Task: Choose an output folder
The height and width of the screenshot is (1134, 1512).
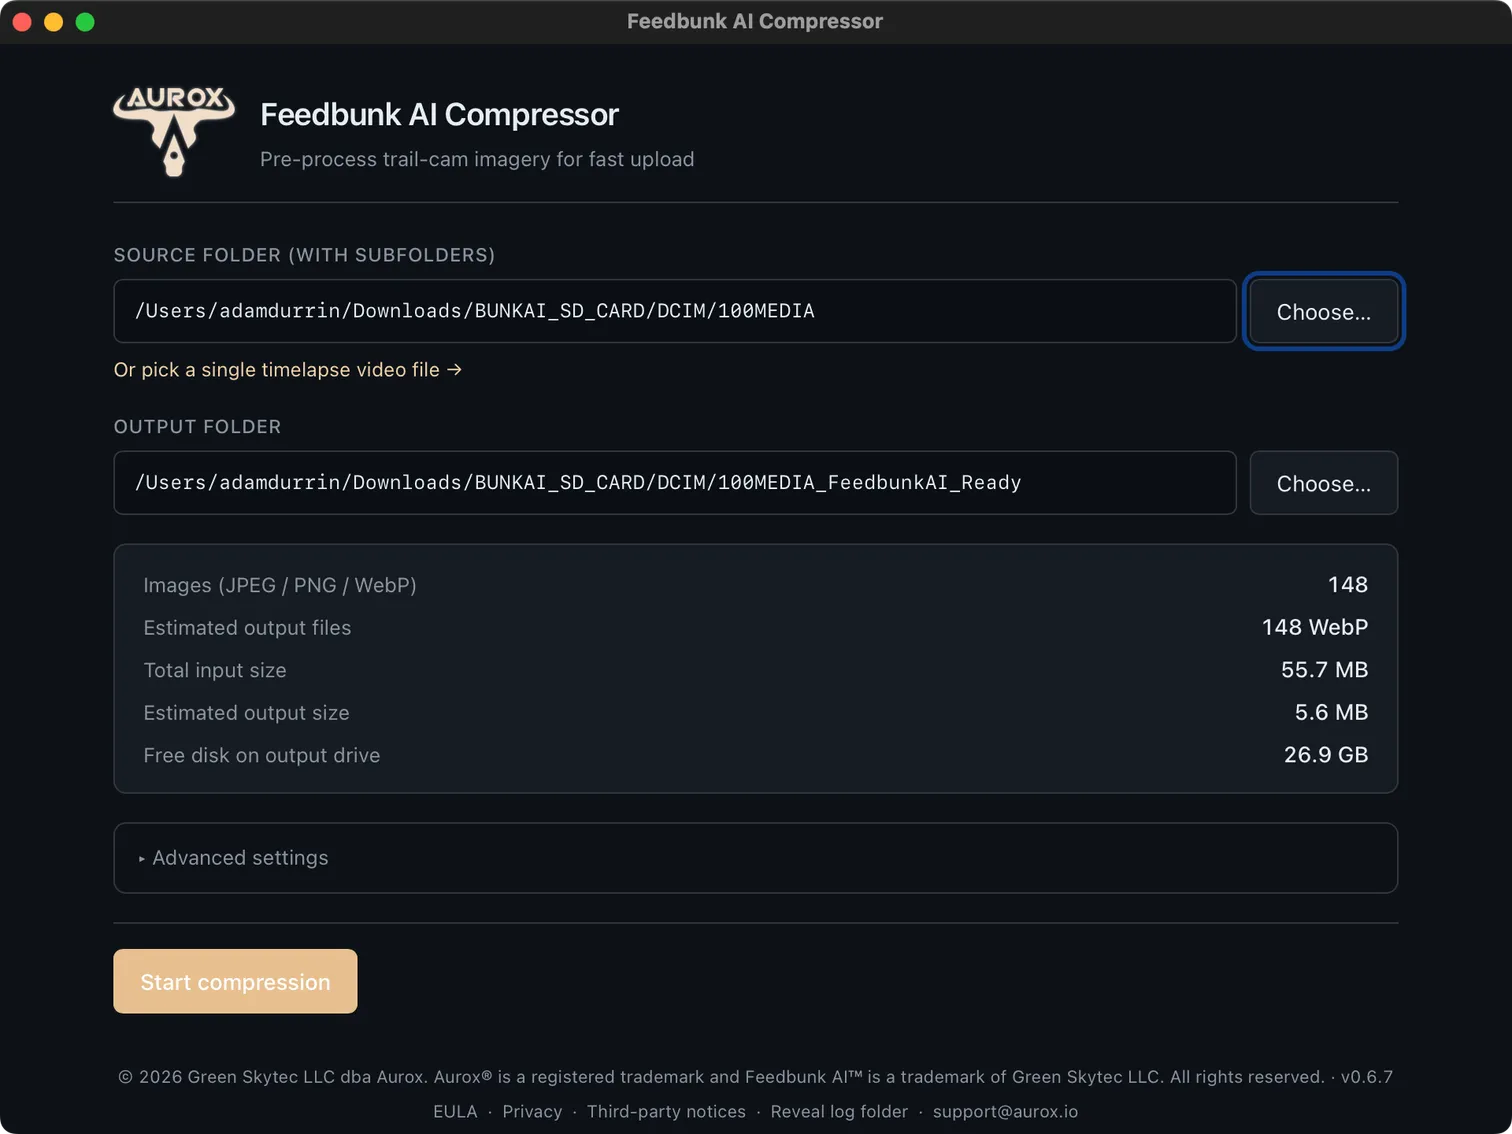Action: pyautogui.click(x=1323, y=483)
